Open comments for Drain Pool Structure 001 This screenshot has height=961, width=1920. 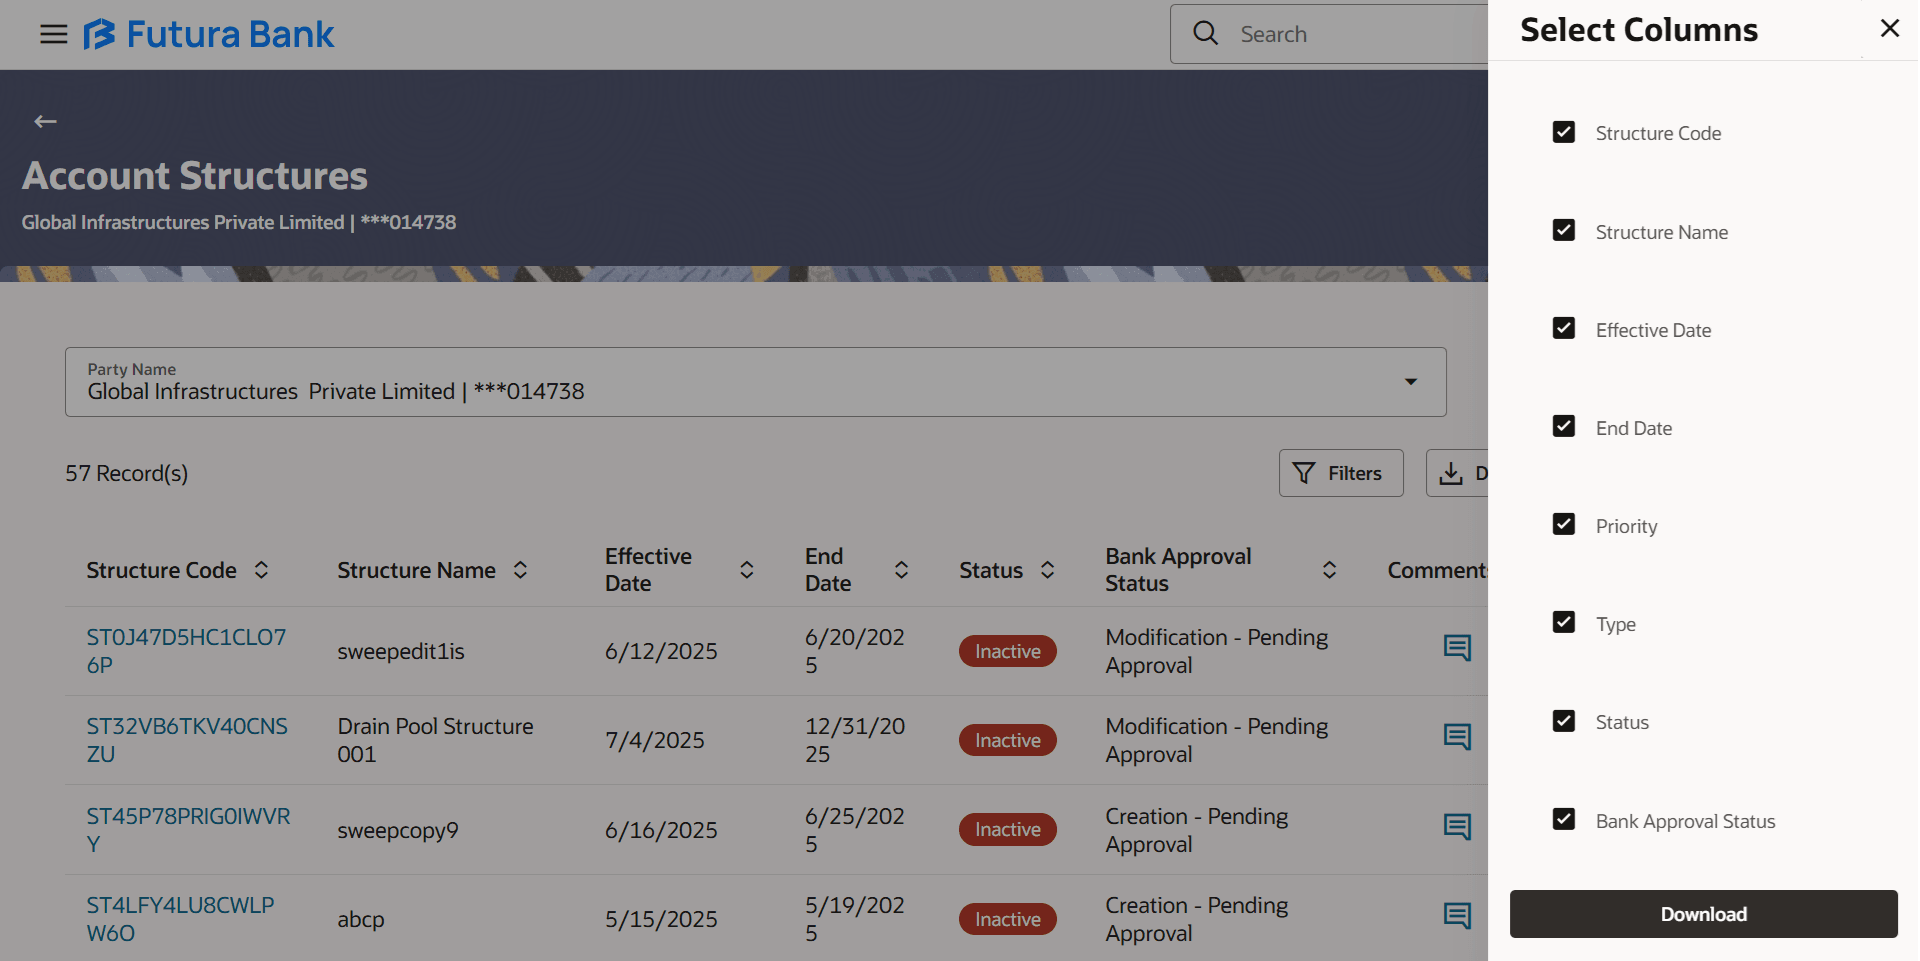(x=1457, y=738)
